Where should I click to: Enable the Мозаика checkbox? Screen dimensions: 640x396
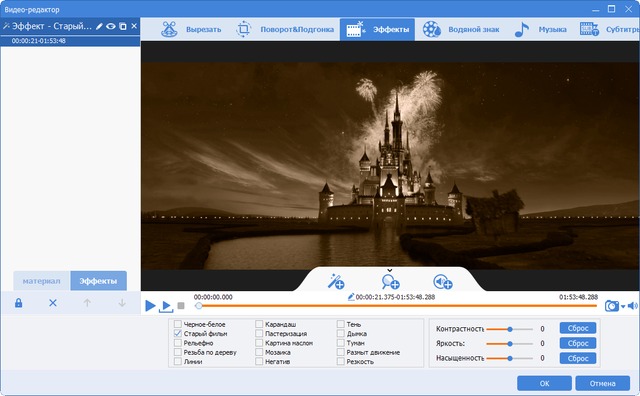pos(259,352)
